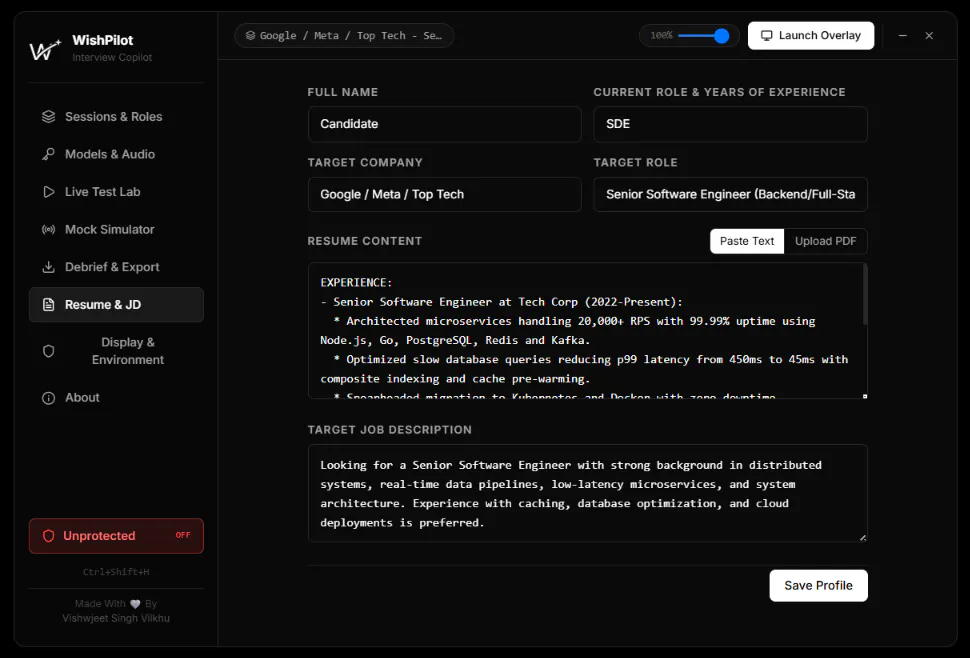Click the Resume & JD document icon

click(48, 304)
